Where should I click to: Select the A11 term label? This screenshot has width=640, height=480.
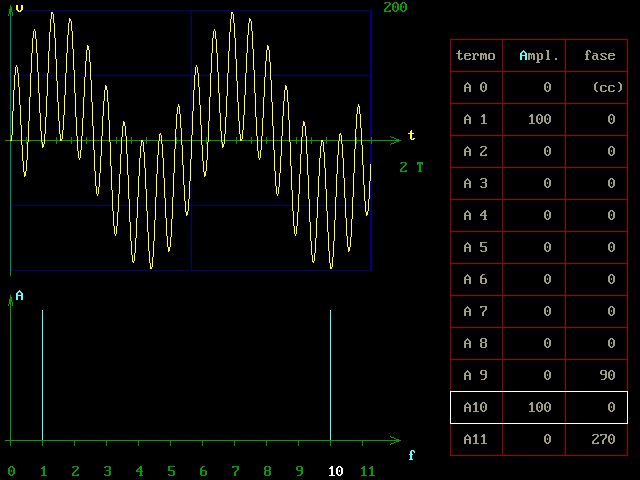pos(476,440)
